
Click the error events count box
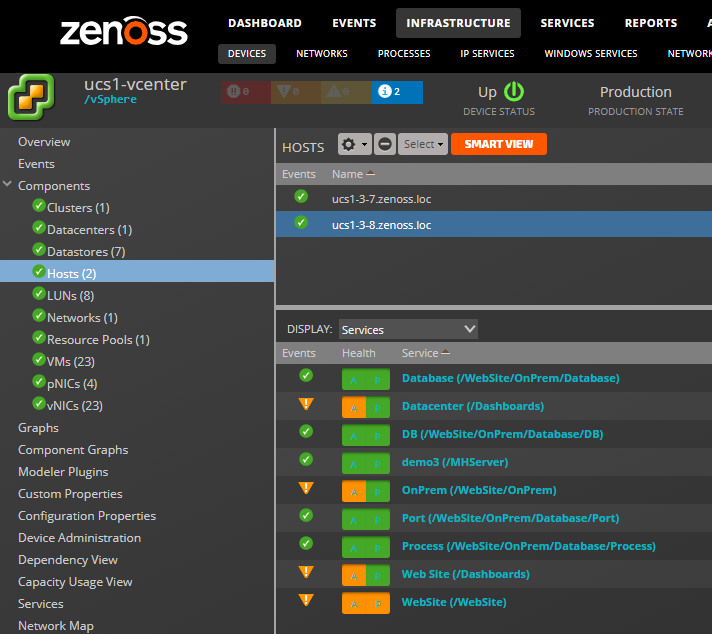tap(296, 92)
